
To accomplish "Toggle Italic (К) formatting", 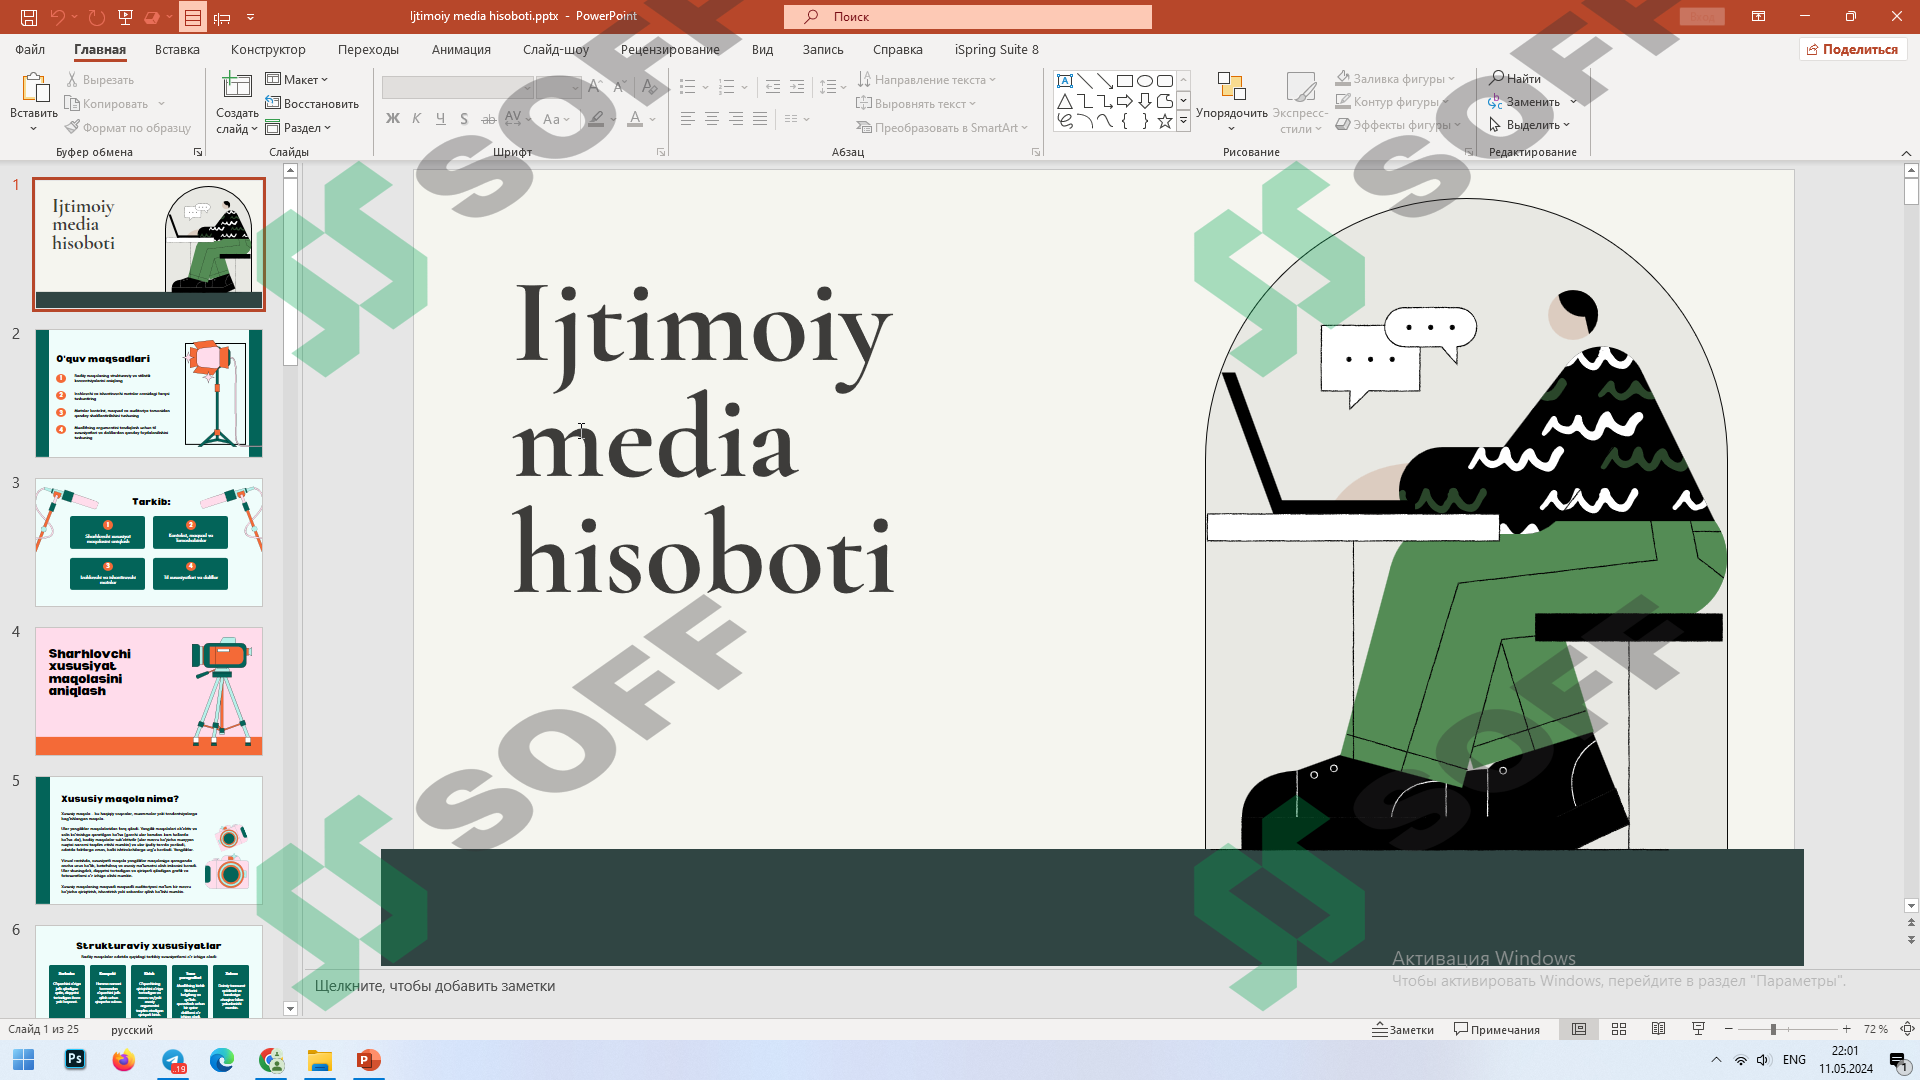I will pos(416,119).
